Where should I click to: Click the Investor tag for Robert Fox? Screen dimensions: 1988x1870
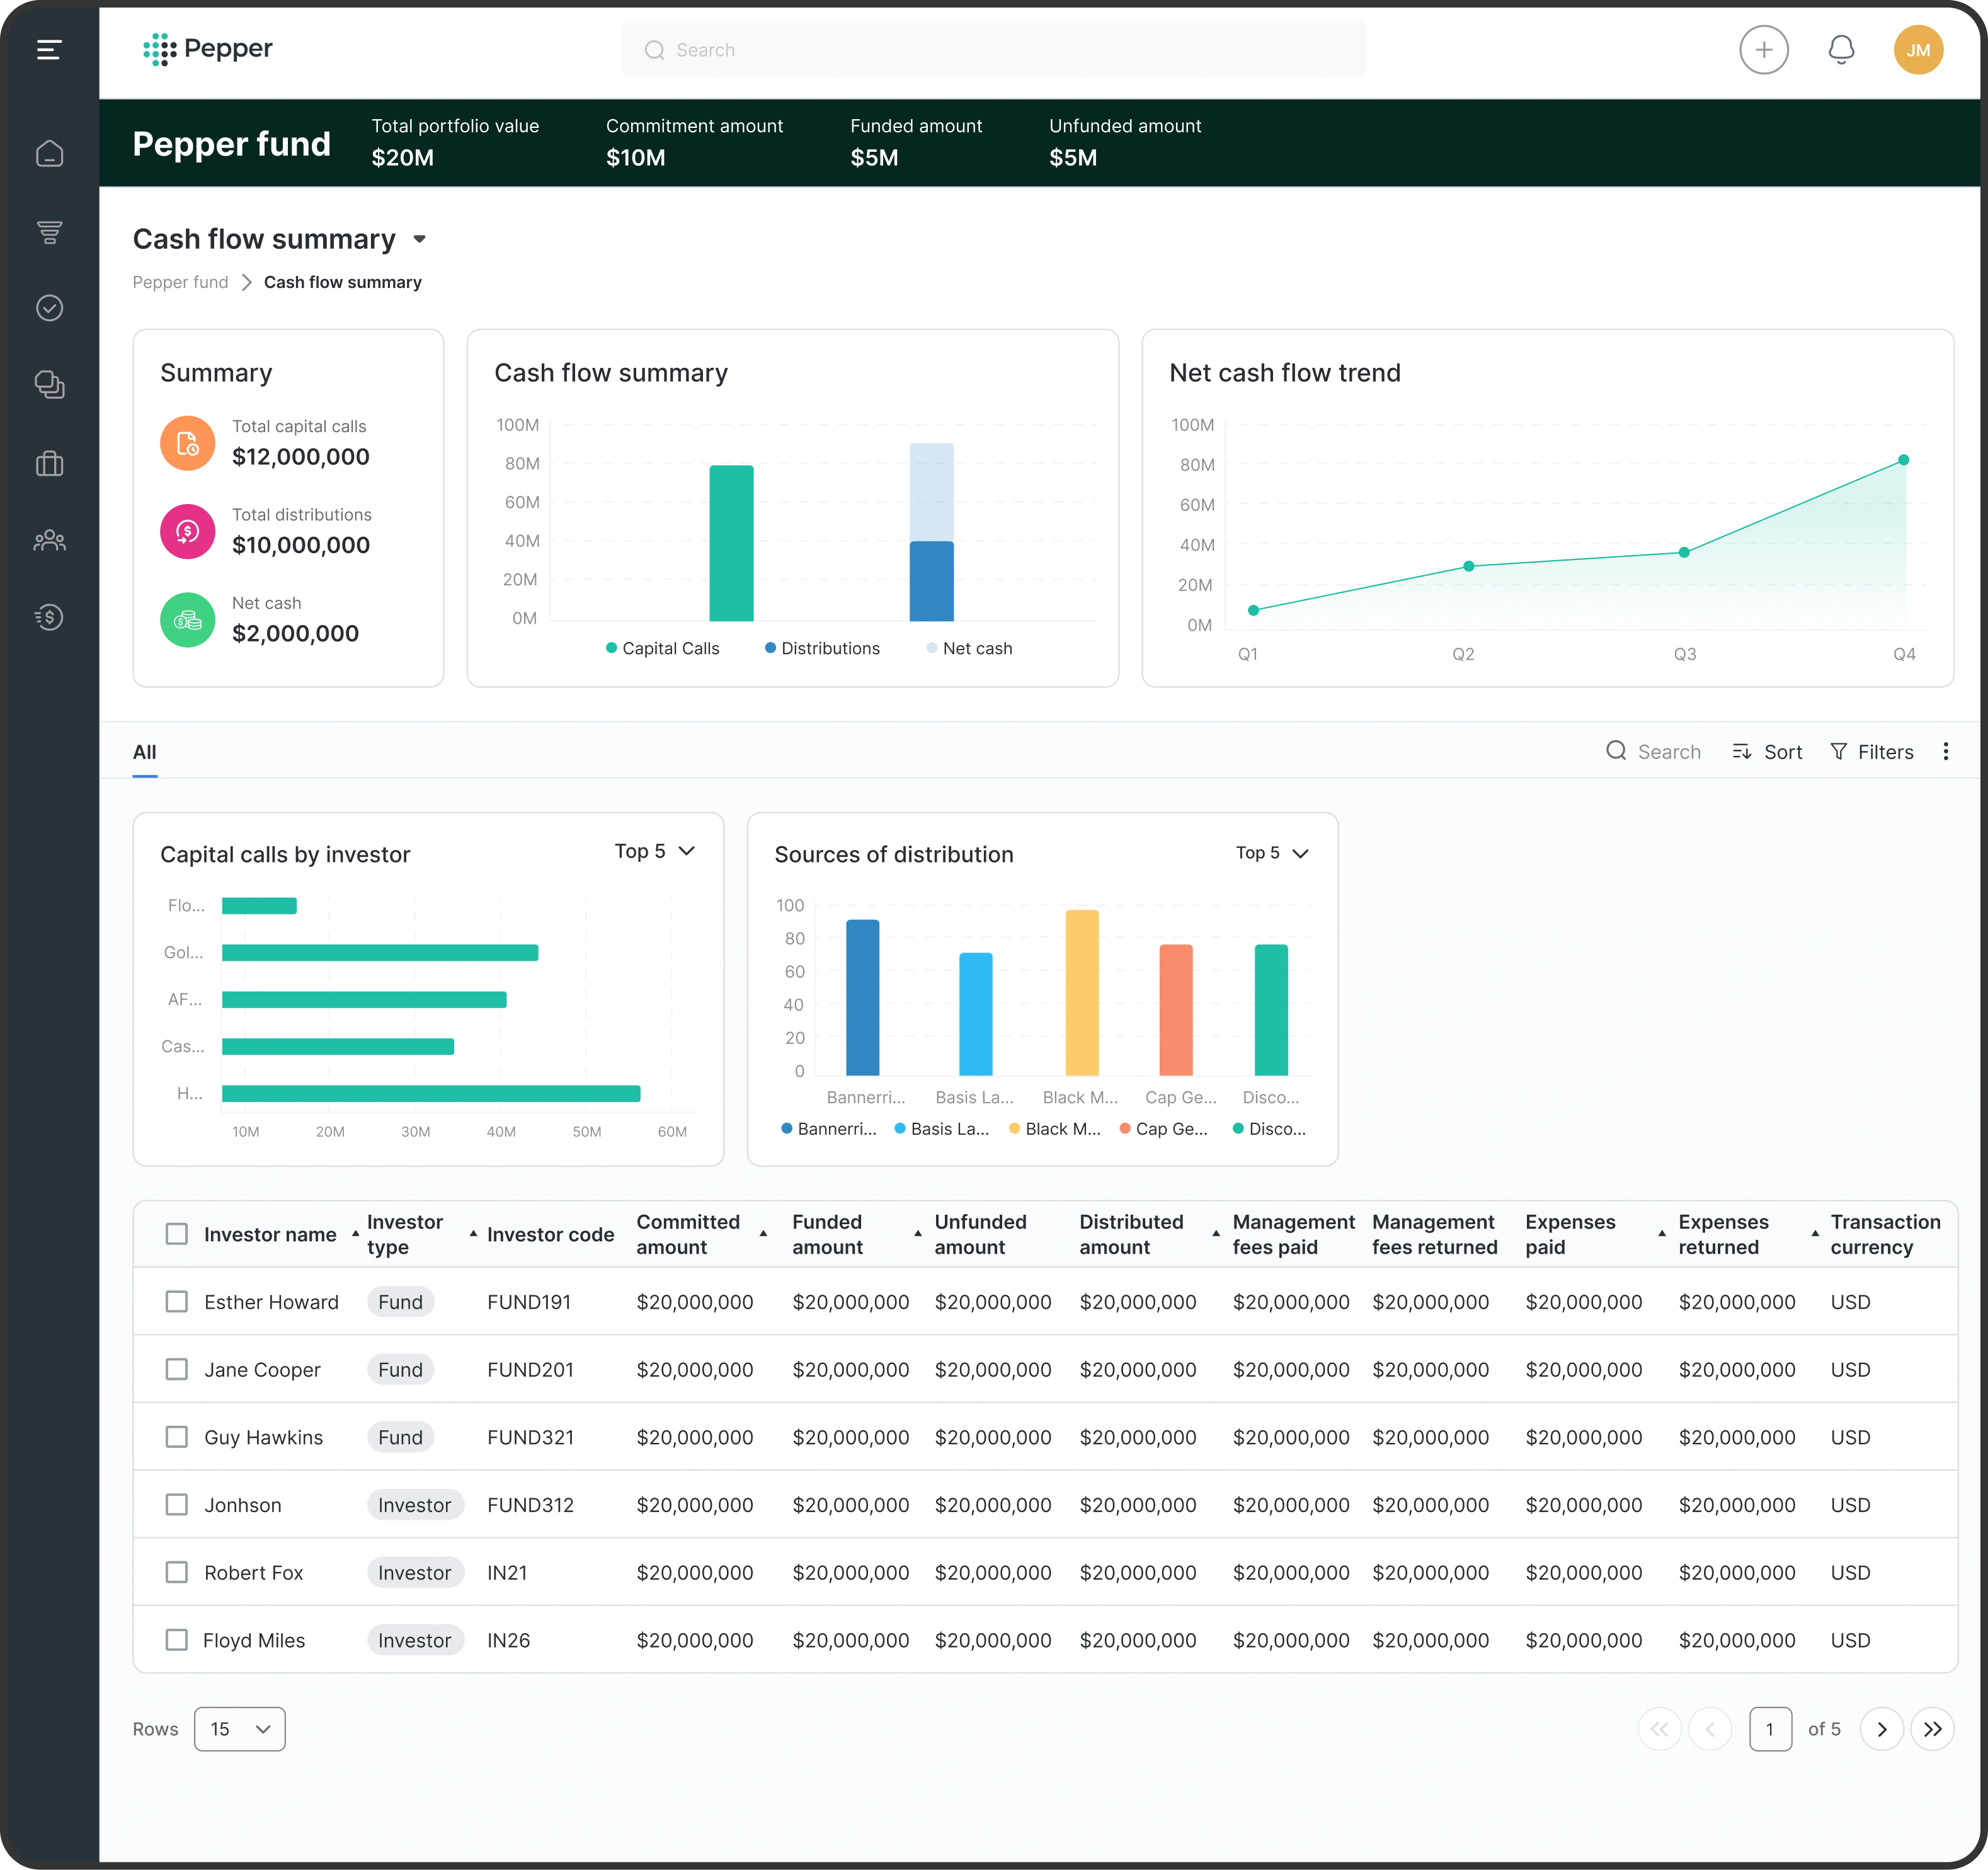point(414,1572)
